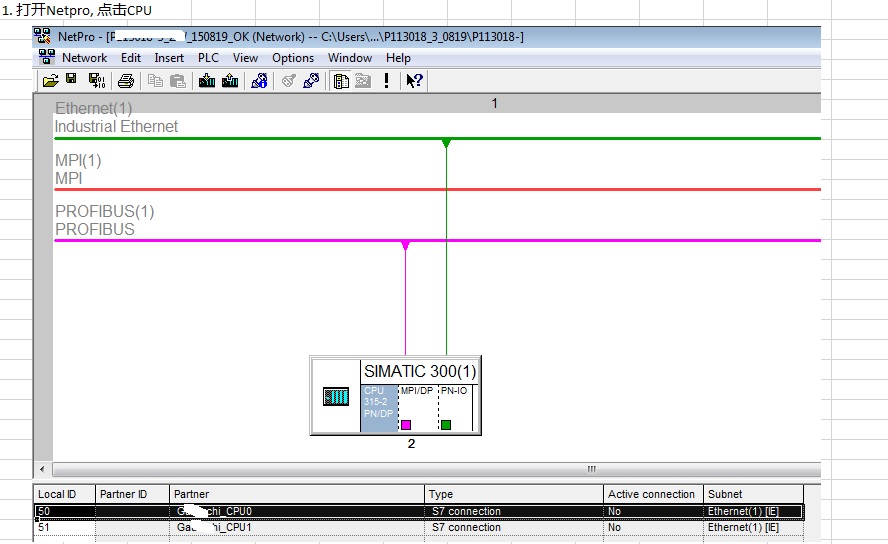Click the partner cell ending in CPU1
Screen dimensions: 888x544
tap(297, 527)
